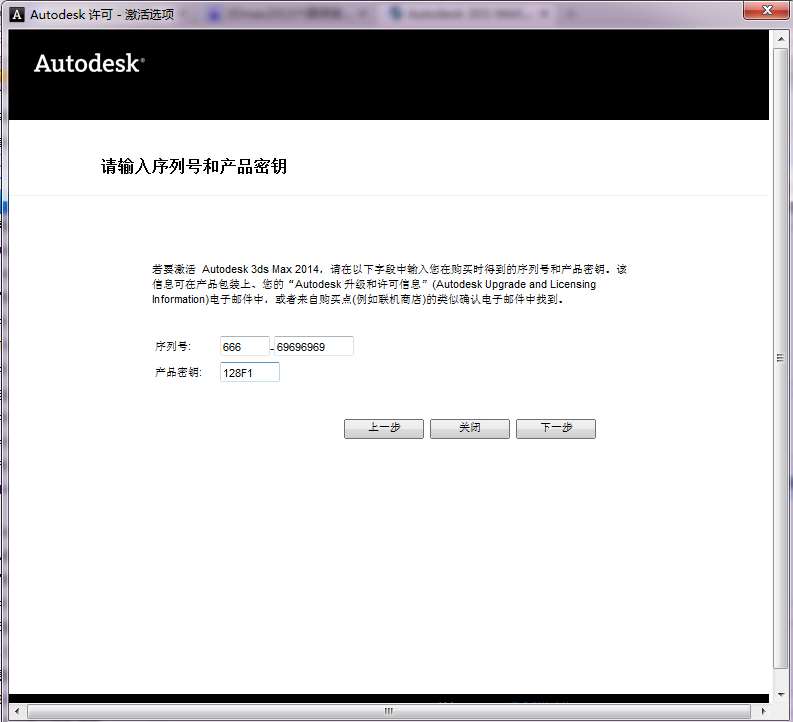Click the Autodesk "A" title bar icon
793x722 pixels.
coord(17,15)
